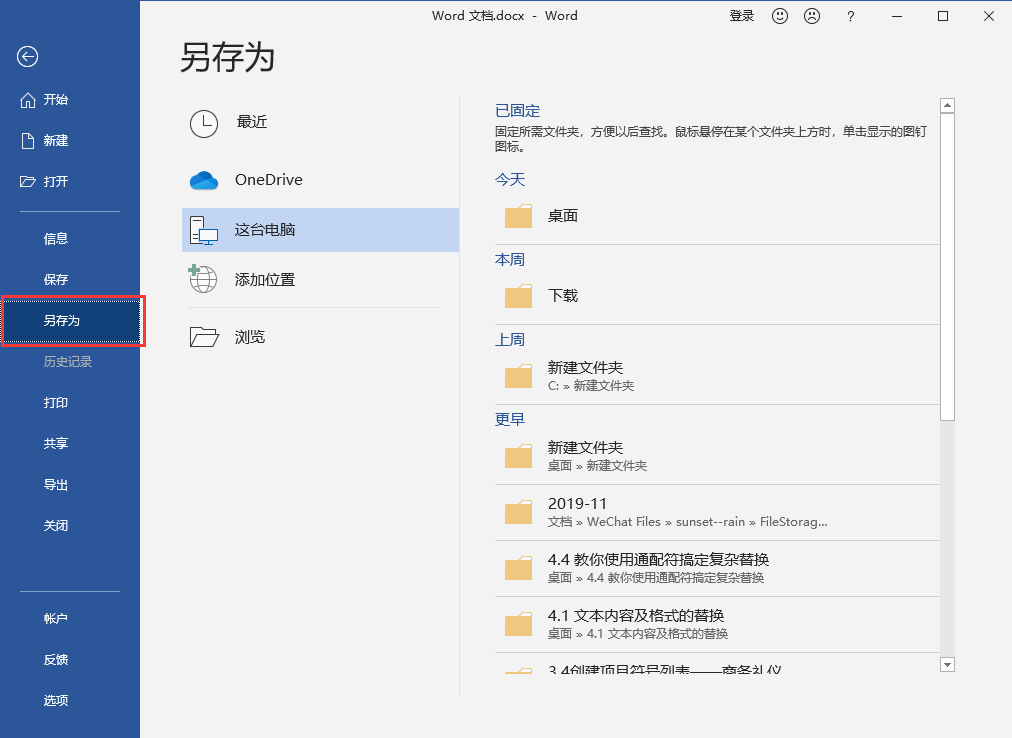The width and height of the screenshot is (1012, 738).
Task: Click the back arrow circle icon
Action: tap(27, 57)
